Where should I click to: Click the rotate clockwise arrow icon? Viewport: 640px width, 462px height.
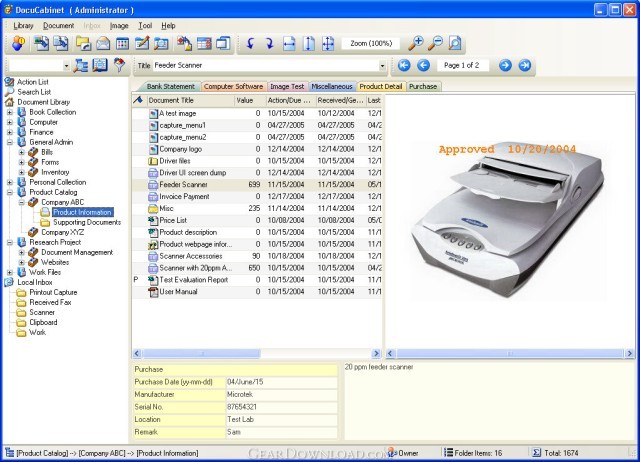[x=269, y=43]
